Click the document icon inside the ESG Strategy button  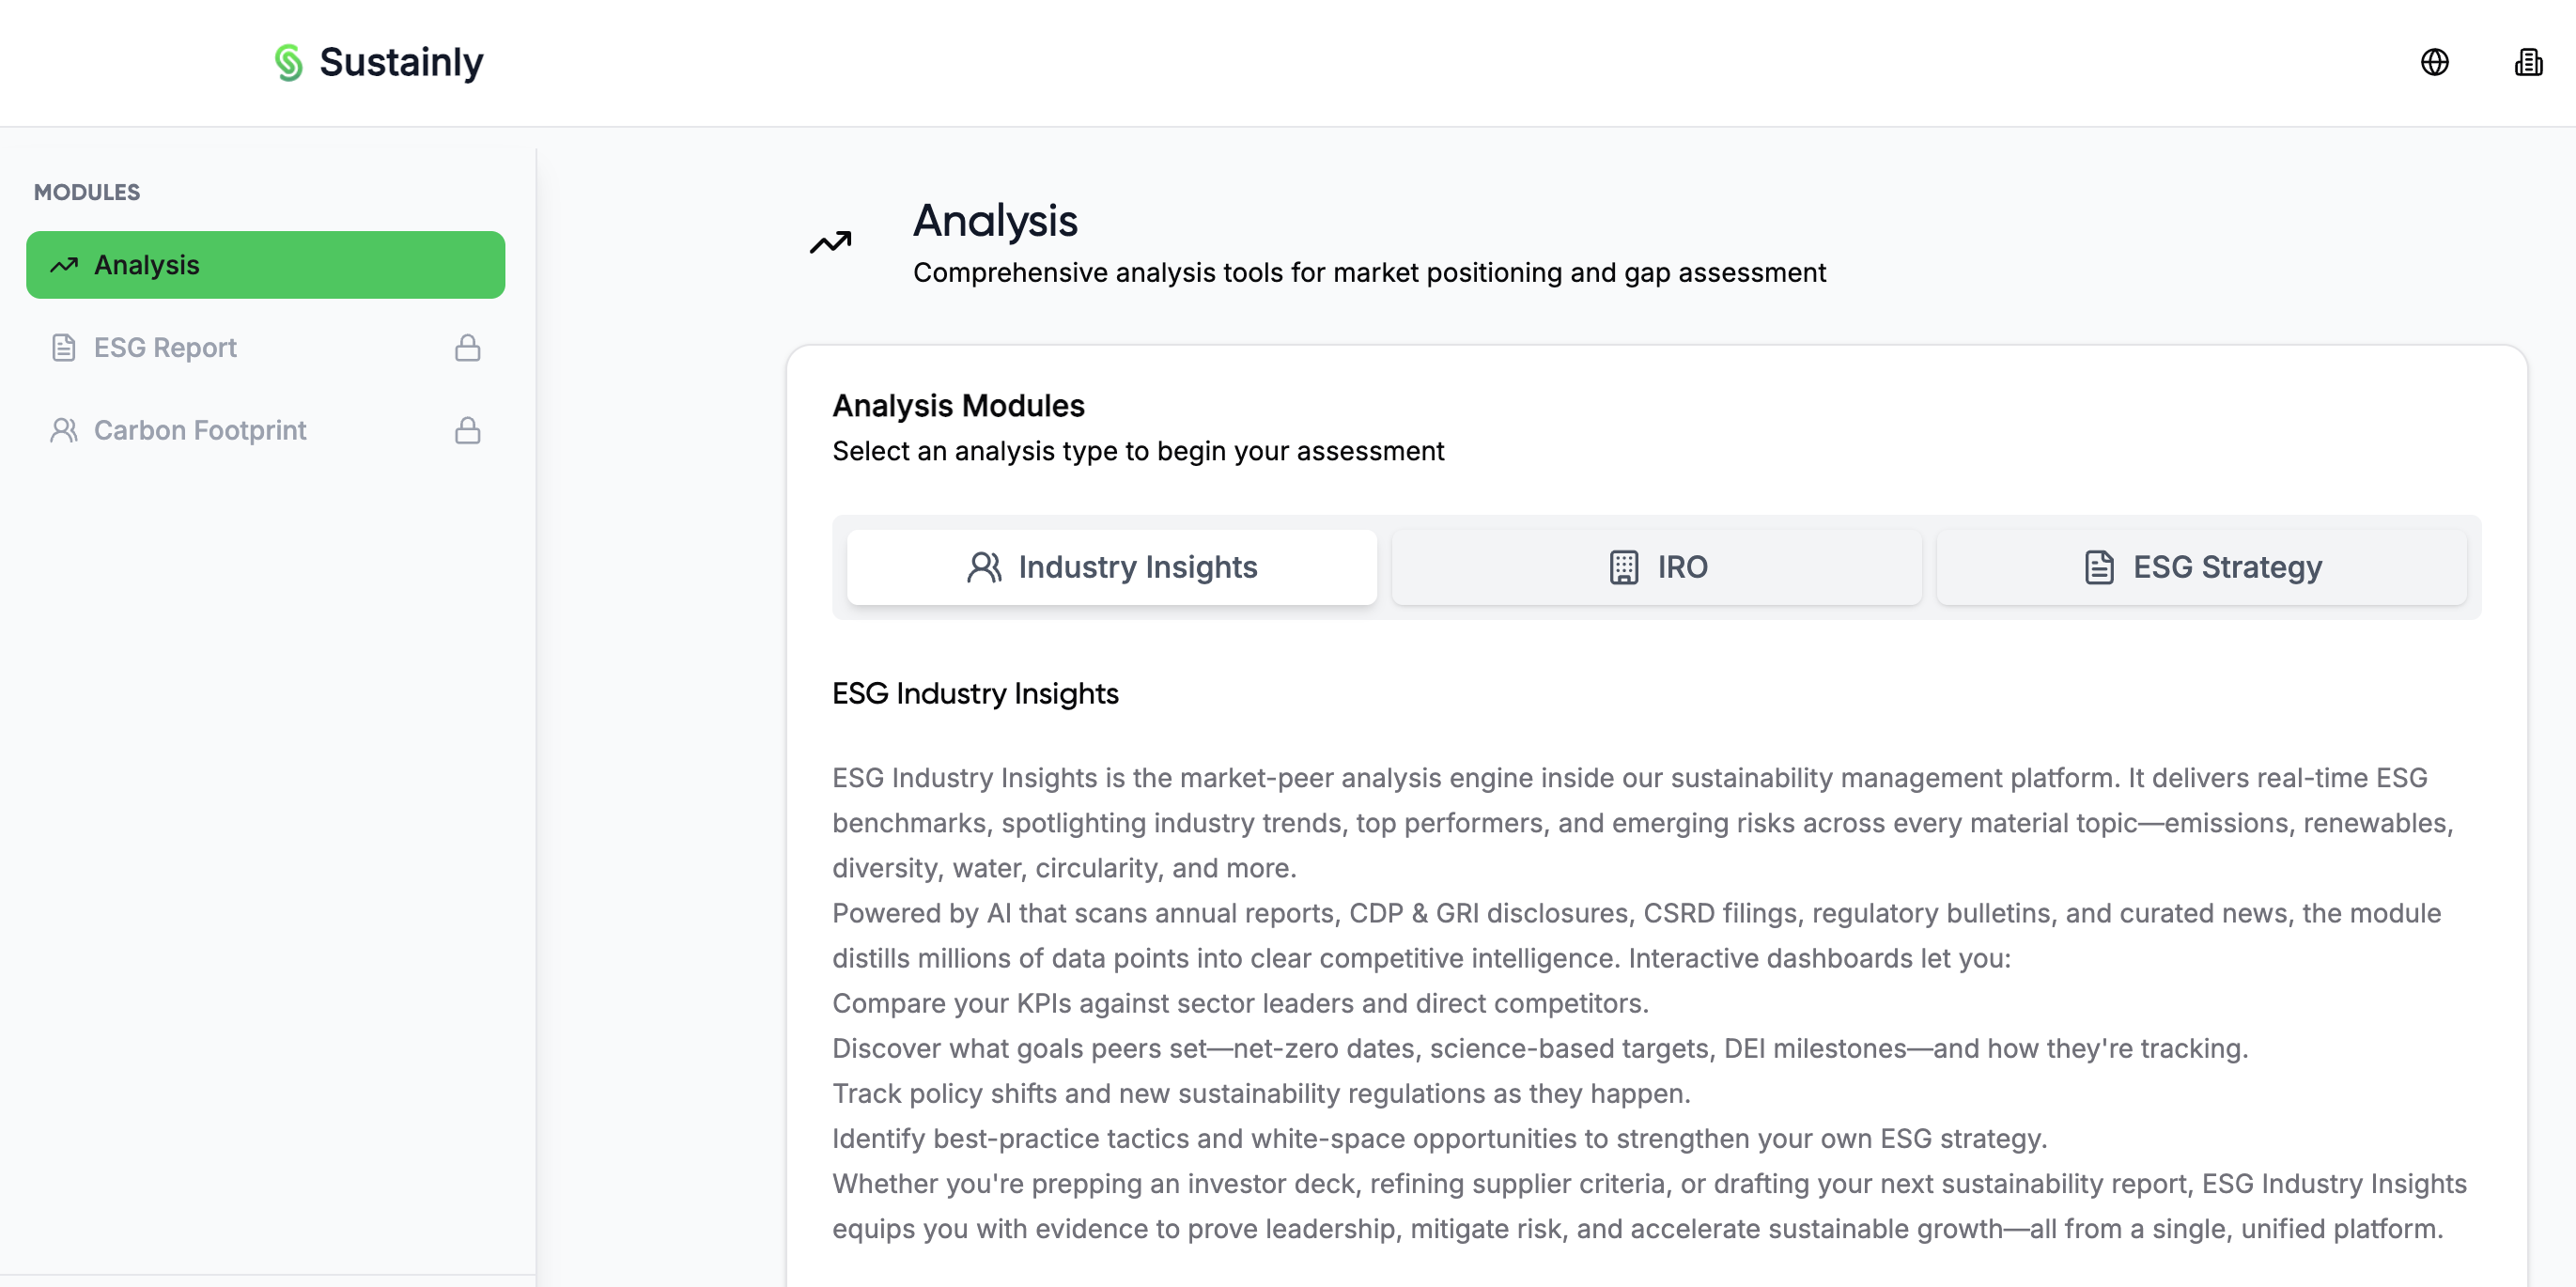coord(2100,566)
